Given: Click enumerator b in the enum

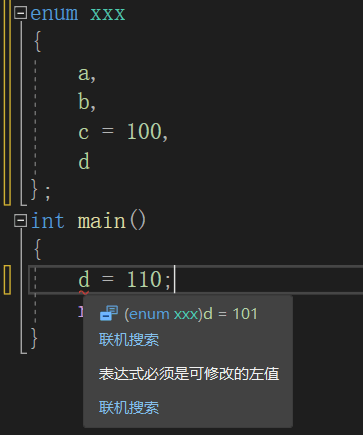Looking at the screenshot, I should coord(84,101).
